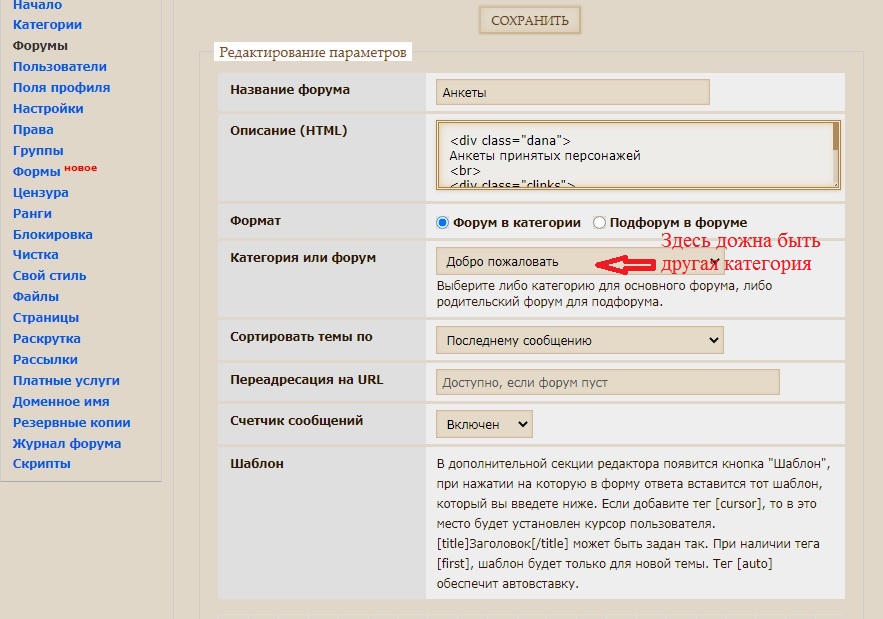Open the Рассылки section
Screen dimensions: 883x619
(45, 359)
